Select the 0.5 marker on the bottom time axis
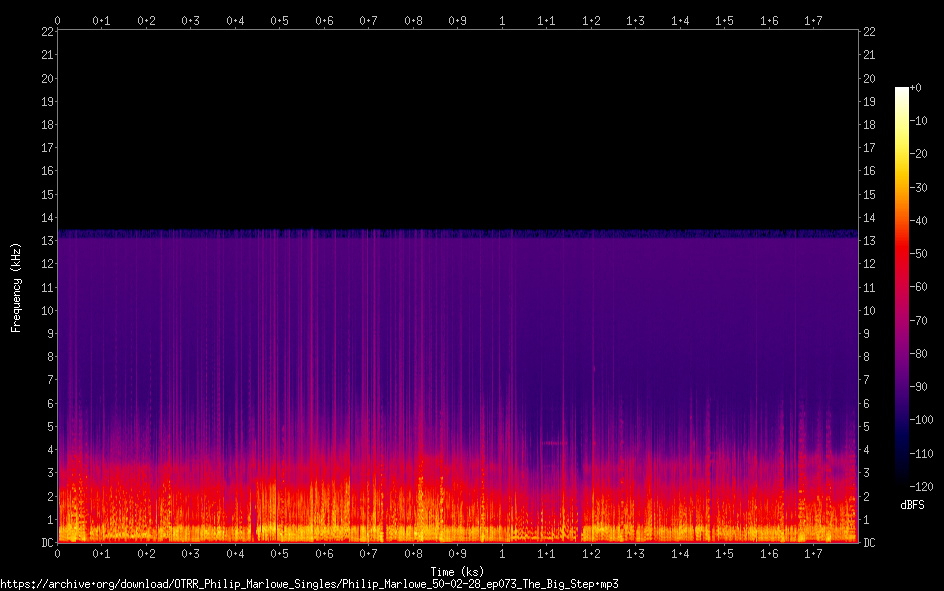944x591 pixels. [x=279, y=554]
